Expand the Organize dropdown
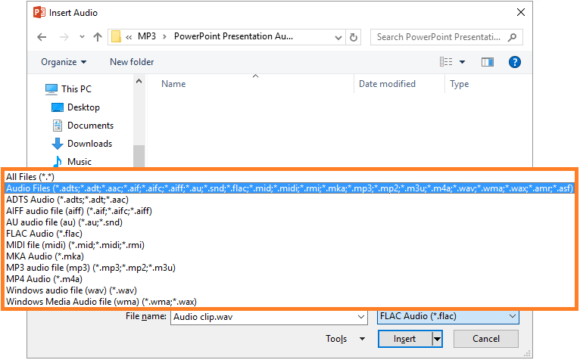580x360 pixels. 64,62
